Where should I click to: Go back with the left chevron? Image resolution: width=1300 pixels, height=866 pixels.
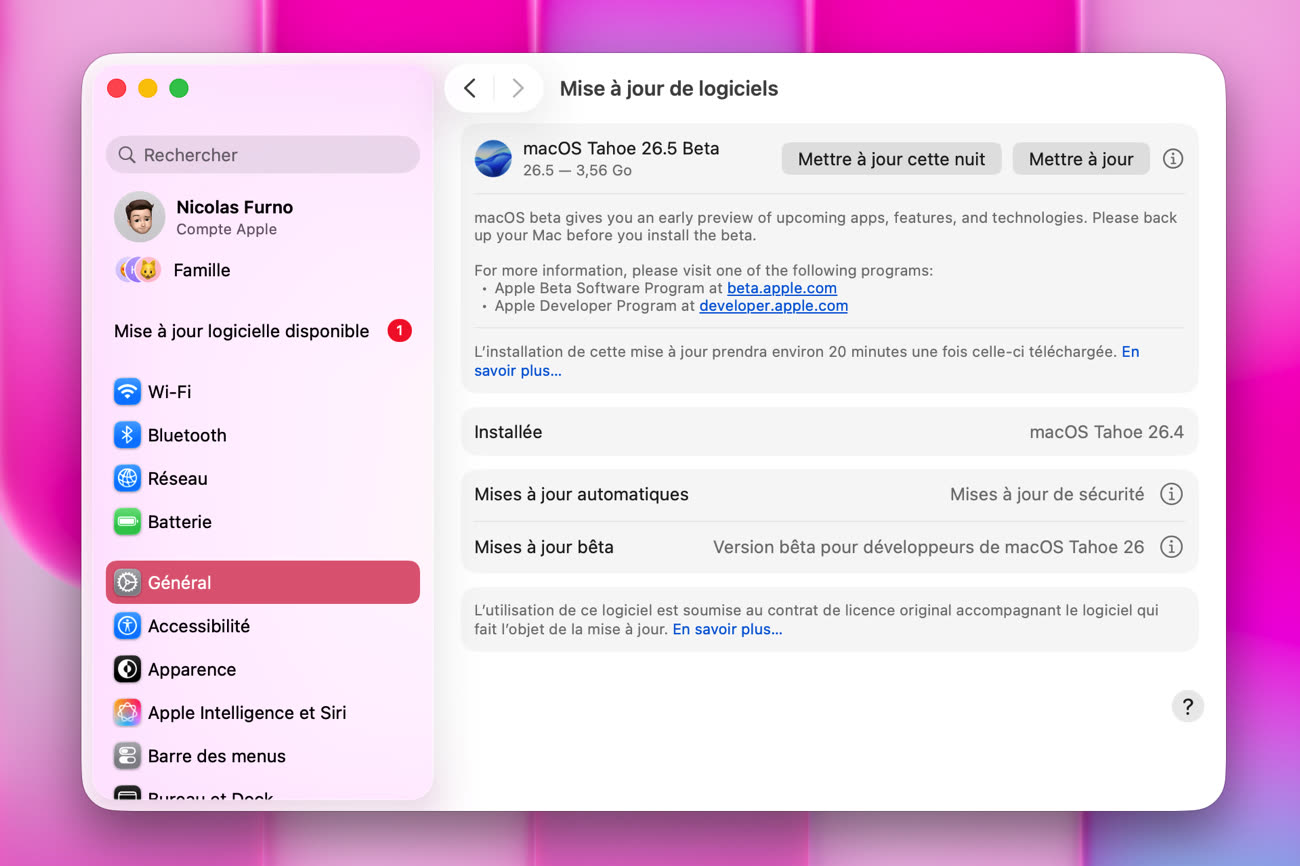[470, 88]
